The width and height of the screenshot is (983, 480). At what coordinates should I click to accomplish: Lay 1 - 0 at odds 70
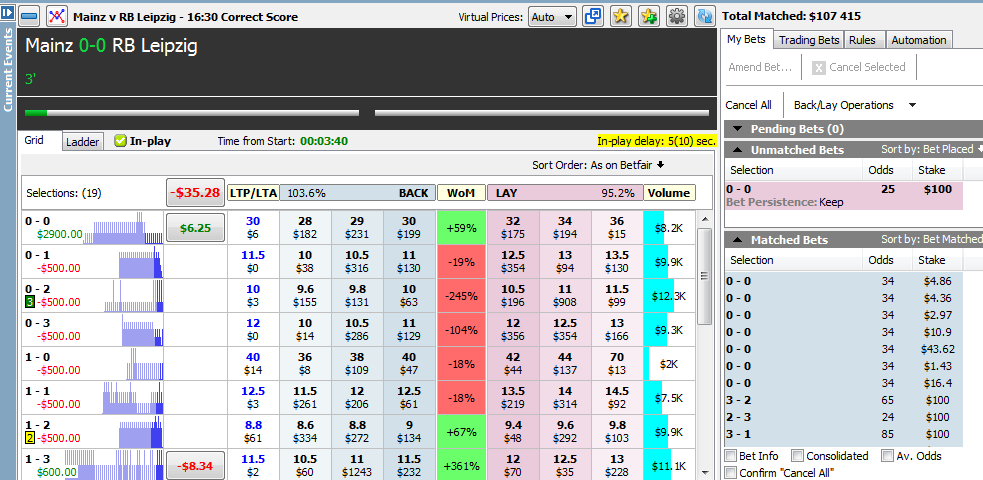pyautogui.click(x=617, y=363)
